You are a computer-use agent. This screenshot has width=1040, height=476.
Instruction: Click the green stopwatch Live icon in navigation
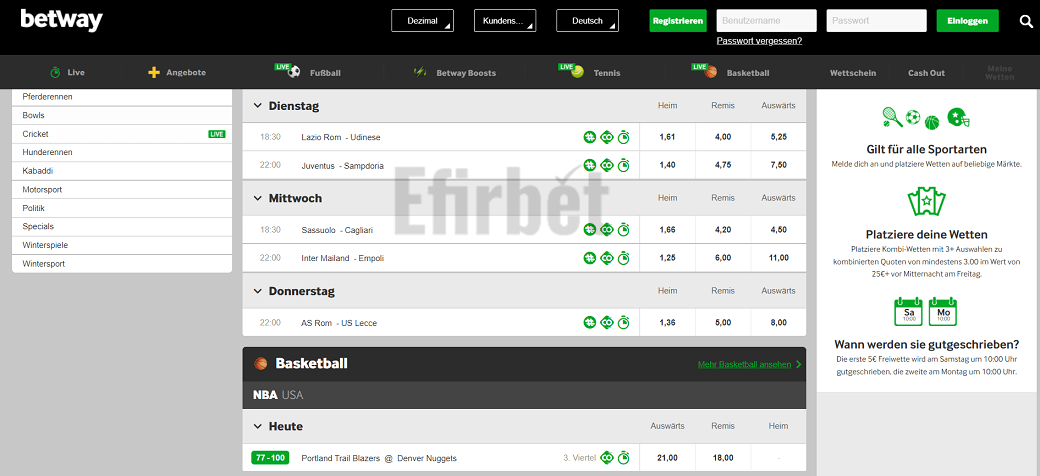[56, 72]
